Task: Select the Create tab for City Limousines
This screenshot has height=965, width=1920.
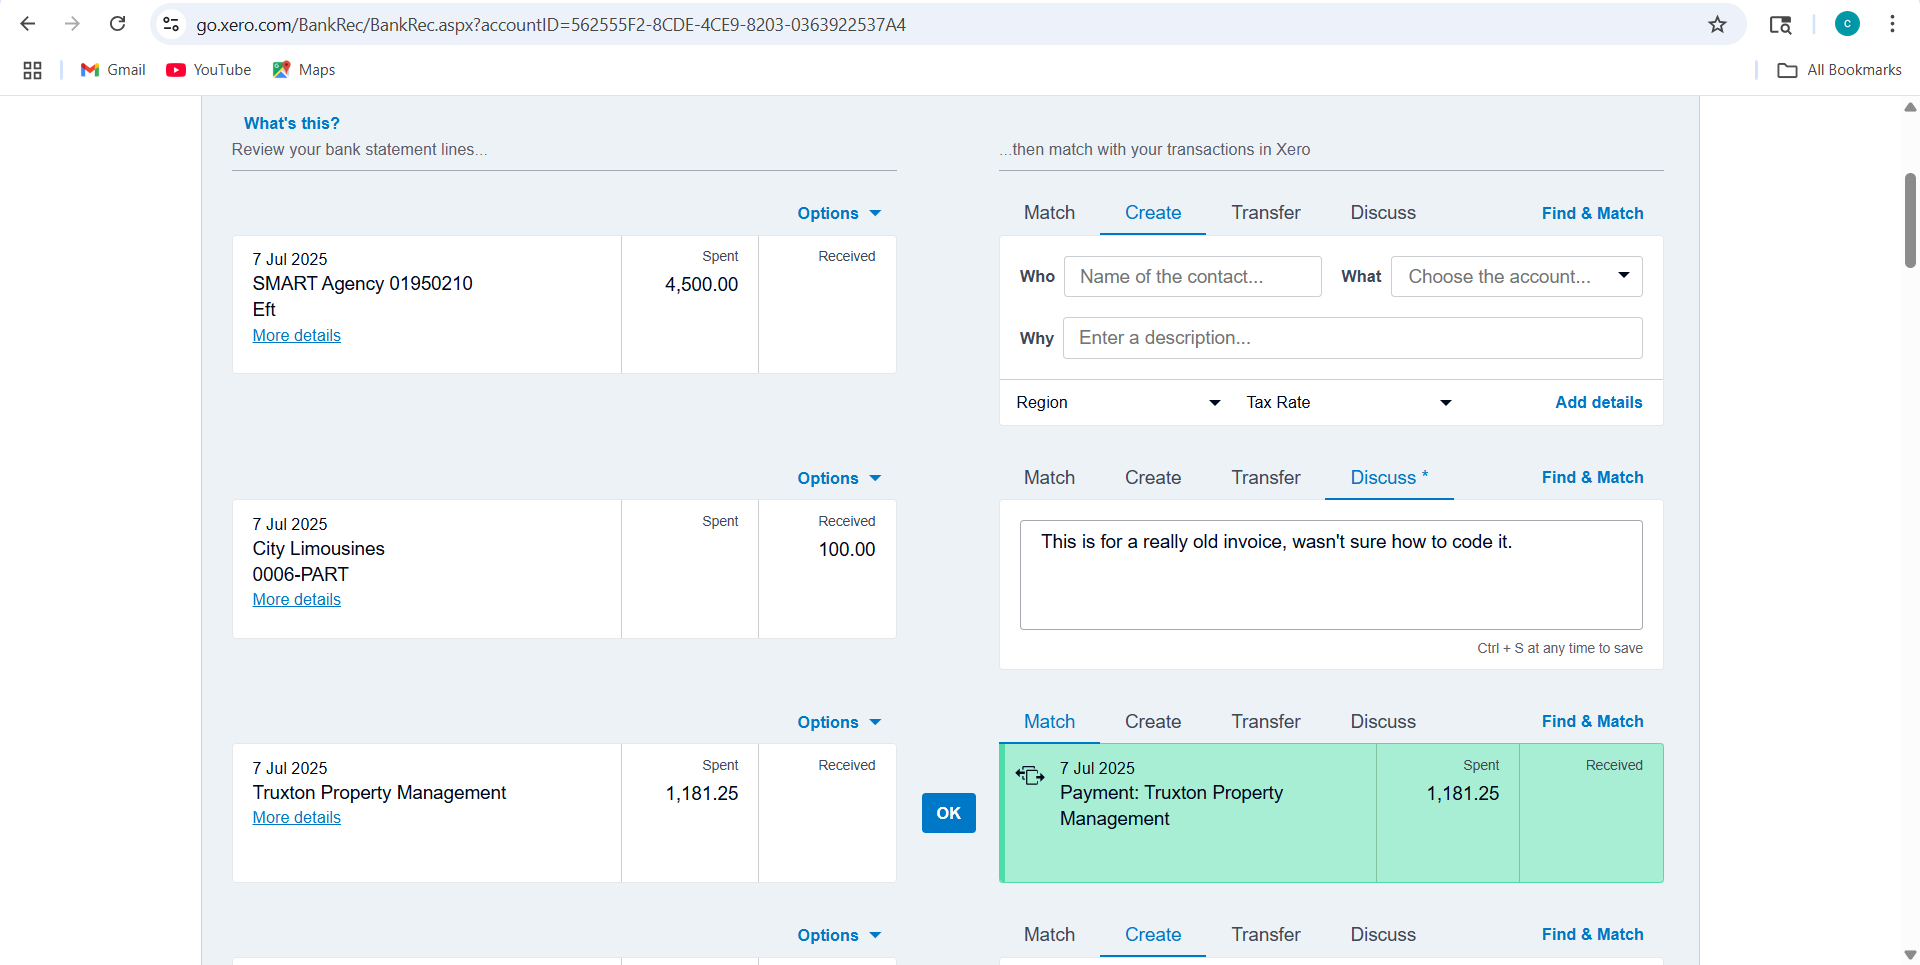Action: [1153, 478]
